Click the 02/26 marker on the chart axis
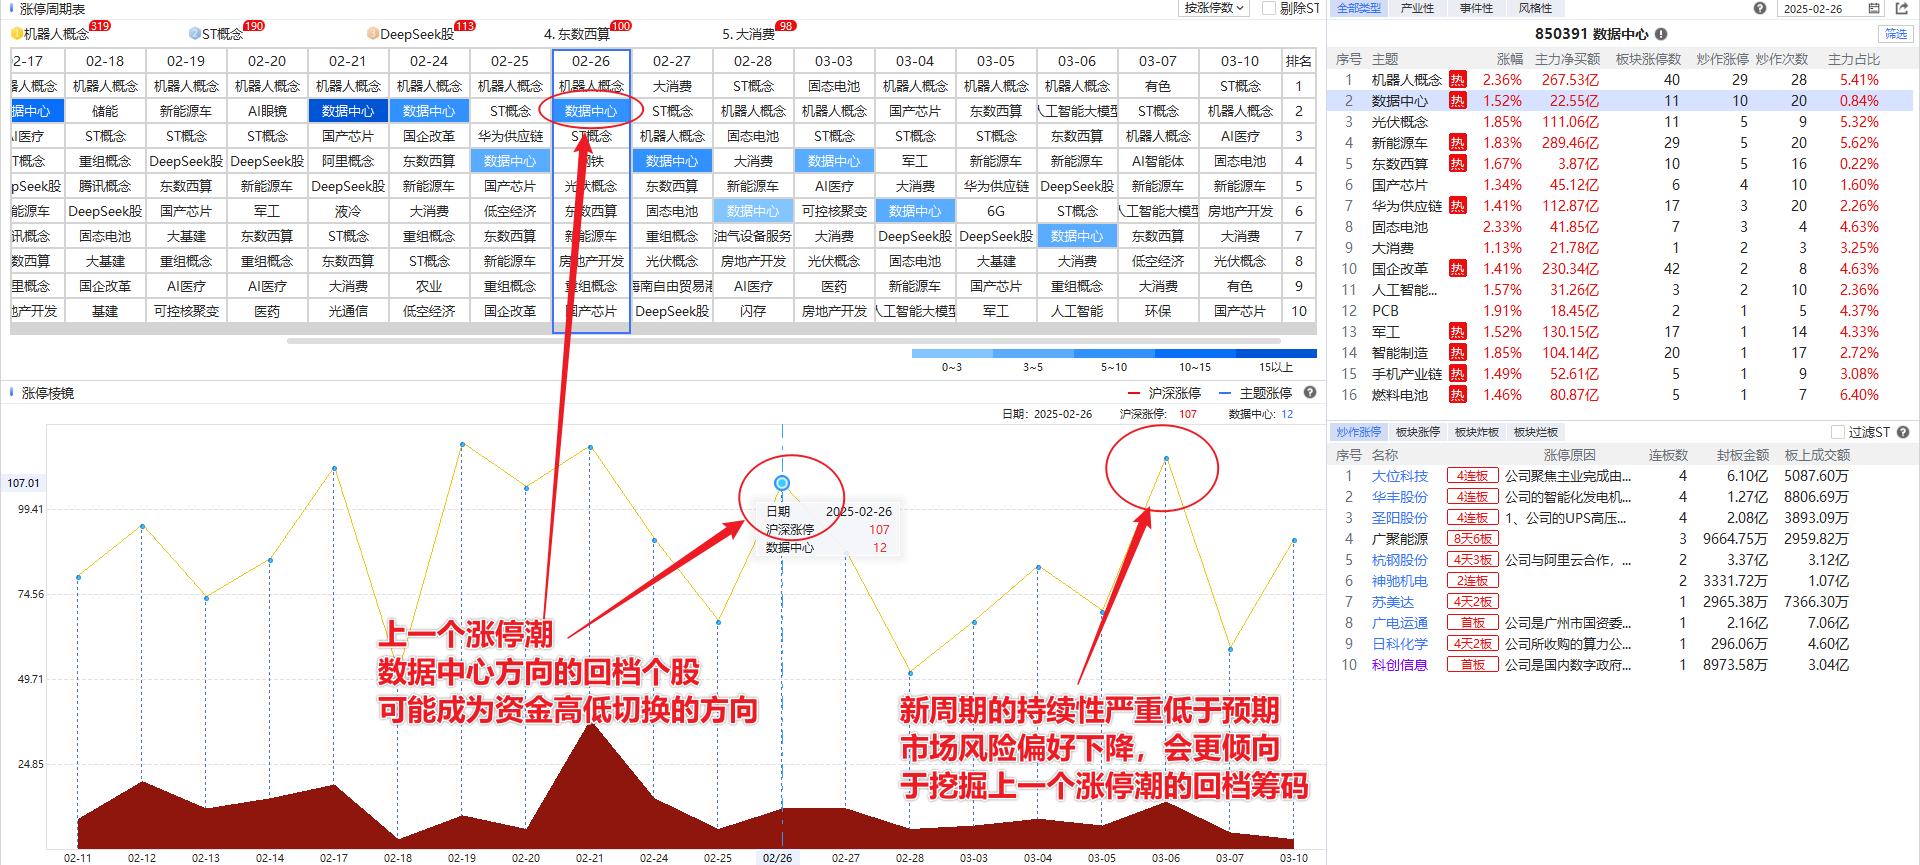This screenshot has width=1920, height=865. click(x=777, y=858)
